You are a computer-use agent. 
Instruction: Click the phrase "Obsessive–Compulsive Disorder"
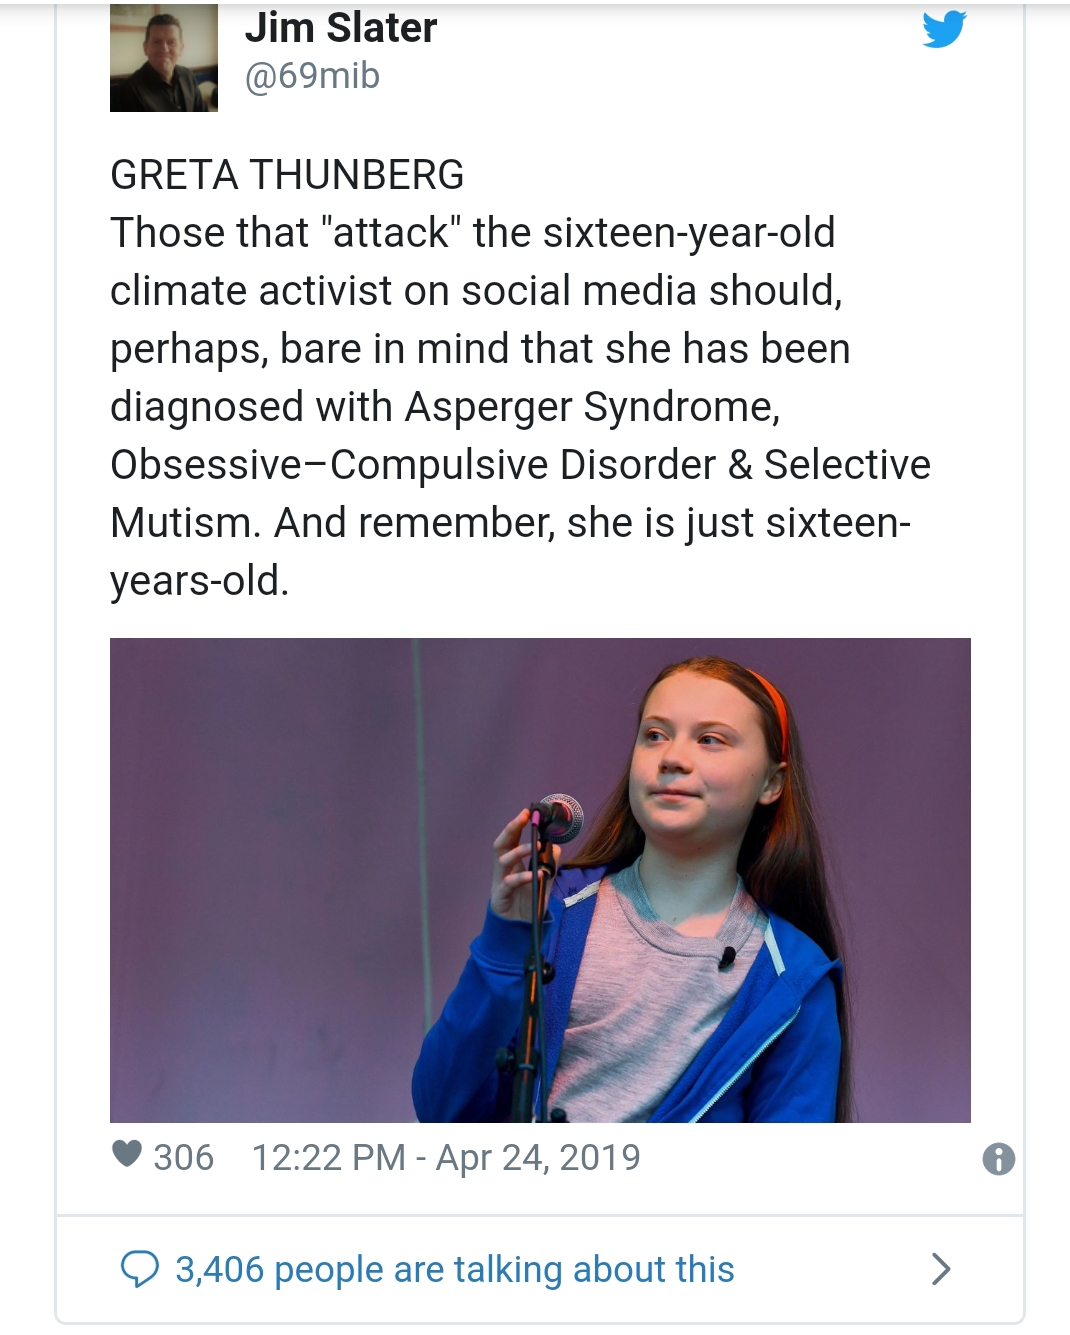tap(413, 465)
